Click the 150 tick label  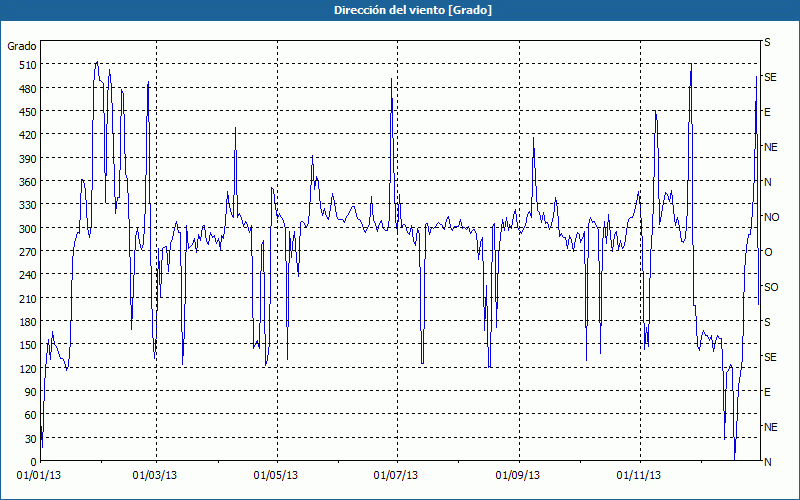(x=28, y=345)
